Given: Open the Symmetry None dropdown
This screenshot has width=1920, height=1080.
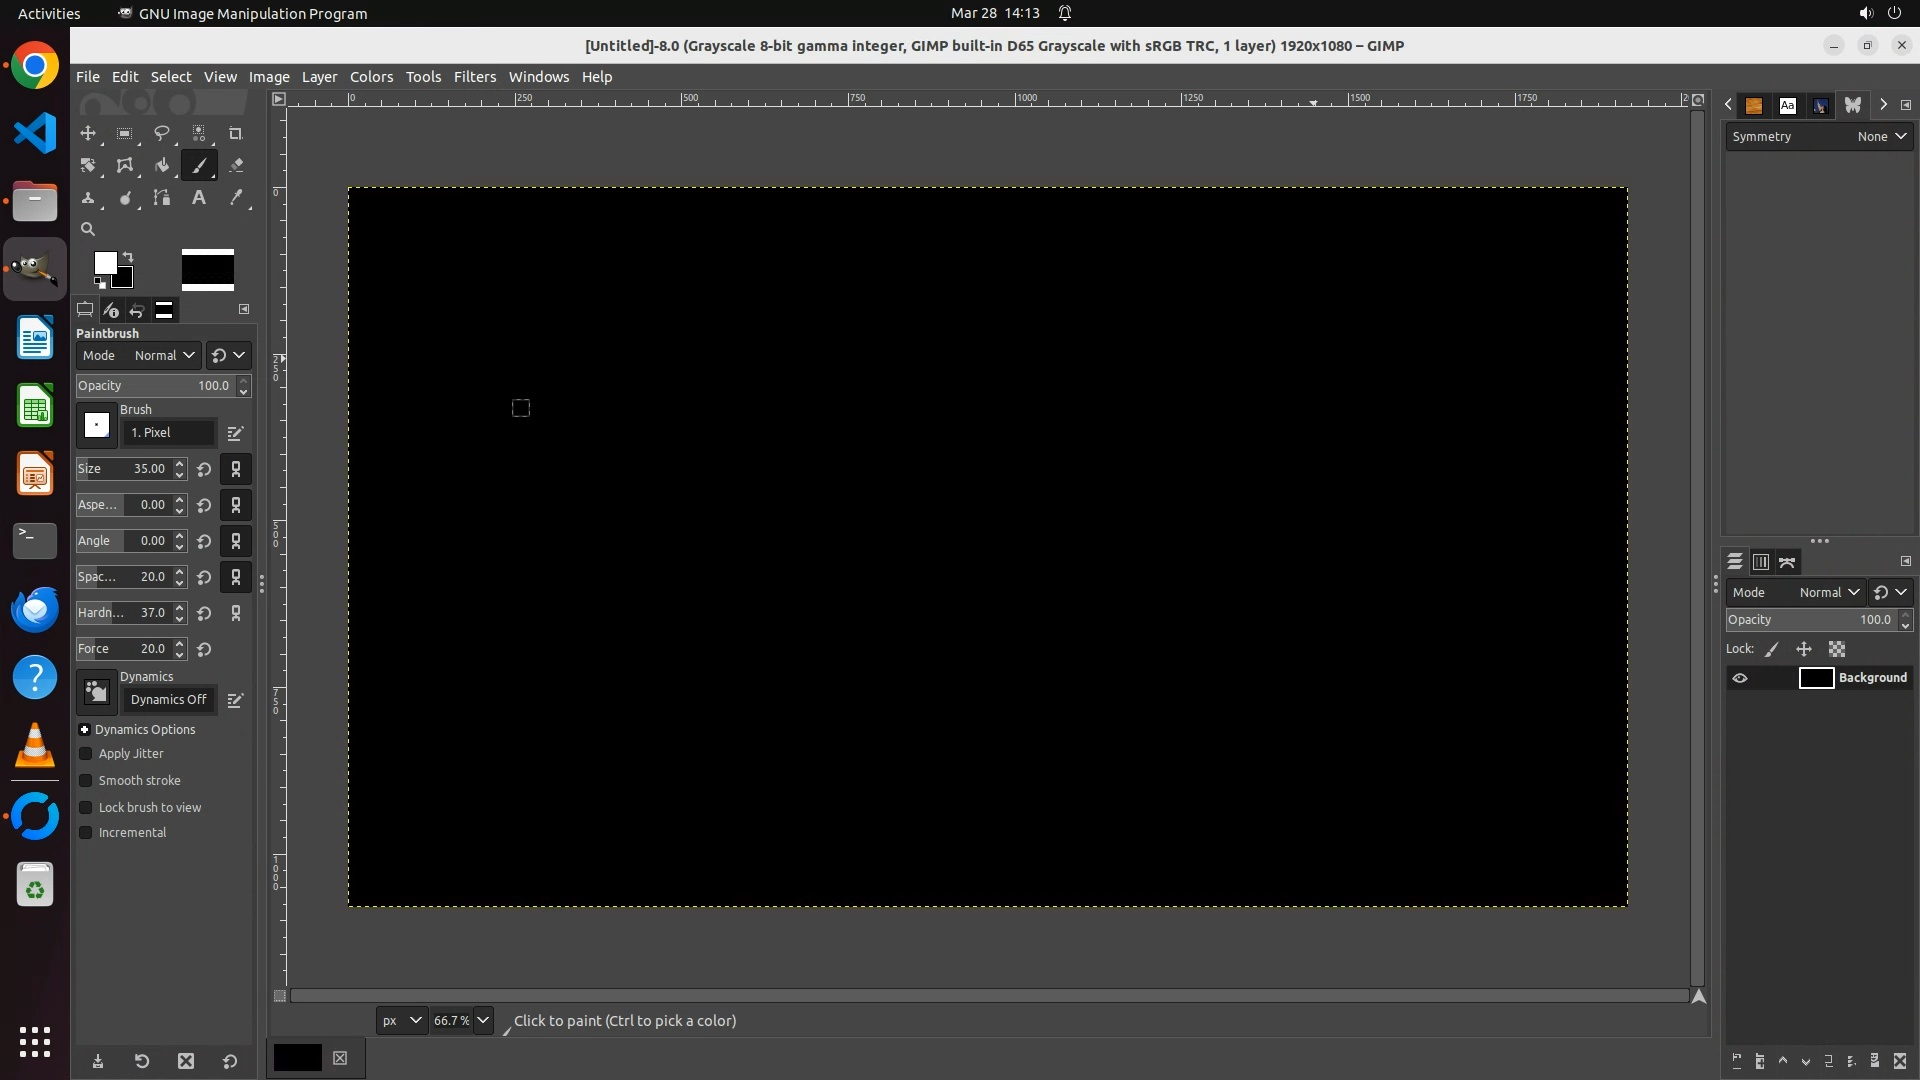Looking at the screenshot, I should tap(1881, 137).
